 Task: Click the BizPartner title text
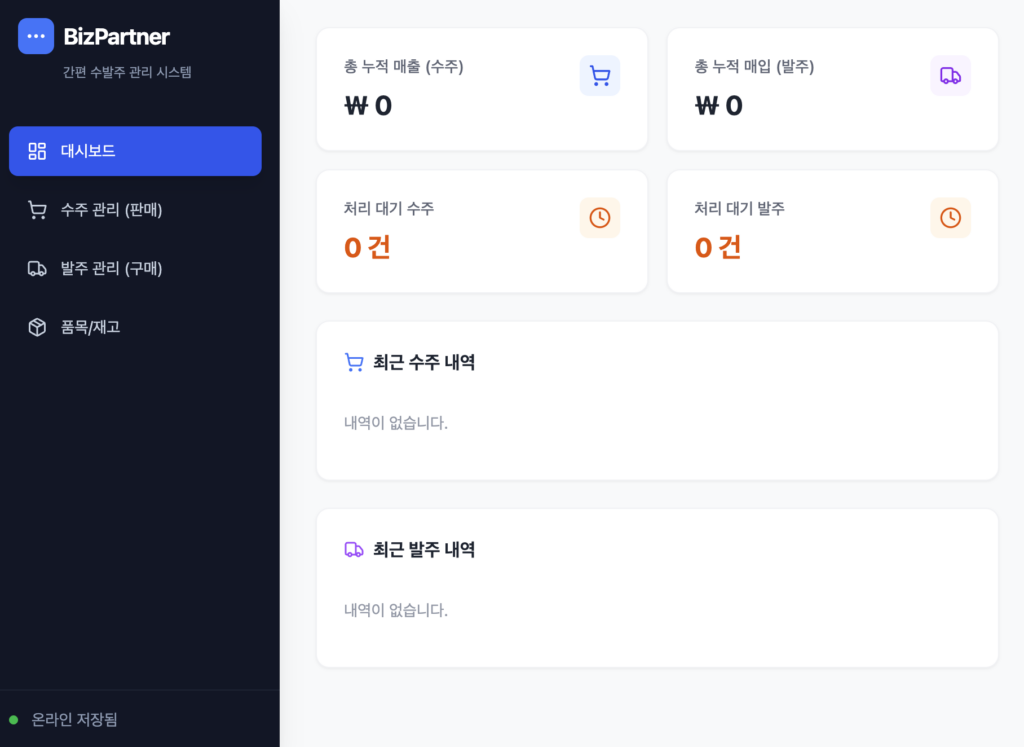pyautogui.click(x=117, y=37)
